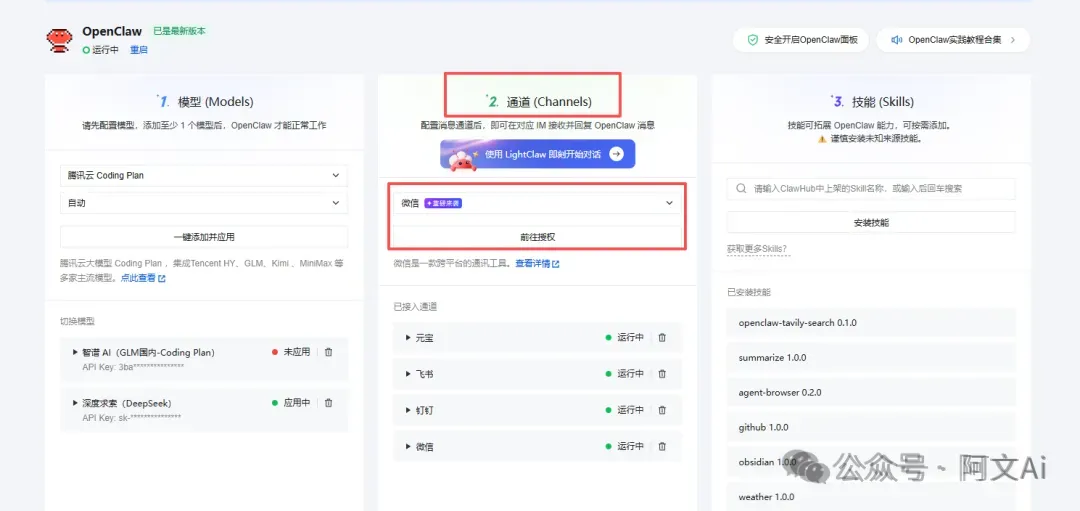Click the restart link next to 运行中
1080x511 pixels.
point(138,50)
